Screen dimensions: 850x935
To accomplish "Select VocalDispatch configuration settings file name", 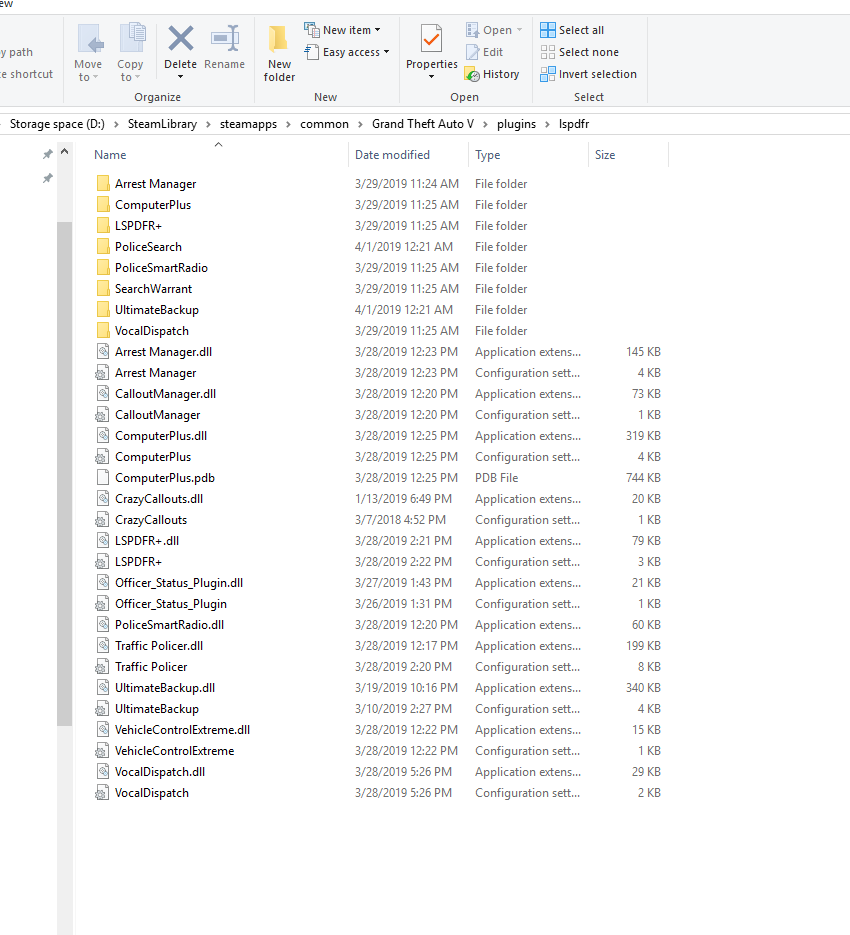I will tap(152, 792).
